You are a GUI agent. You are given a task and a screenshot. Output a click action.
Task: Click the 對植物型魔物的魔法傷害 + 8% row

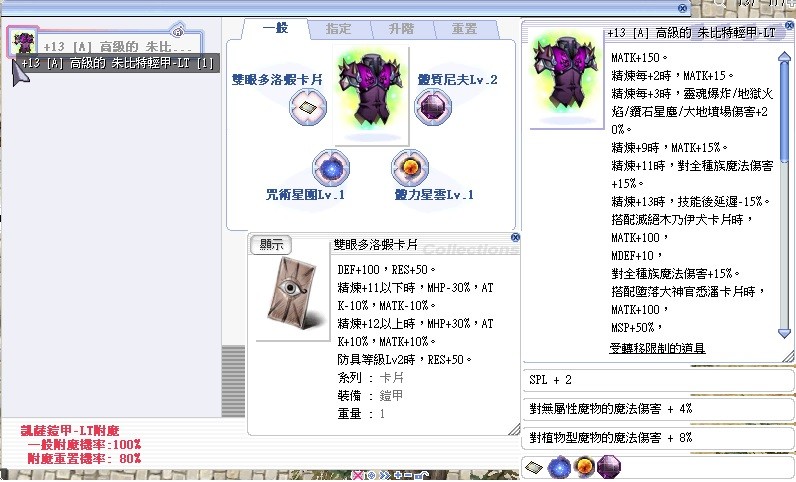[658, 438]
